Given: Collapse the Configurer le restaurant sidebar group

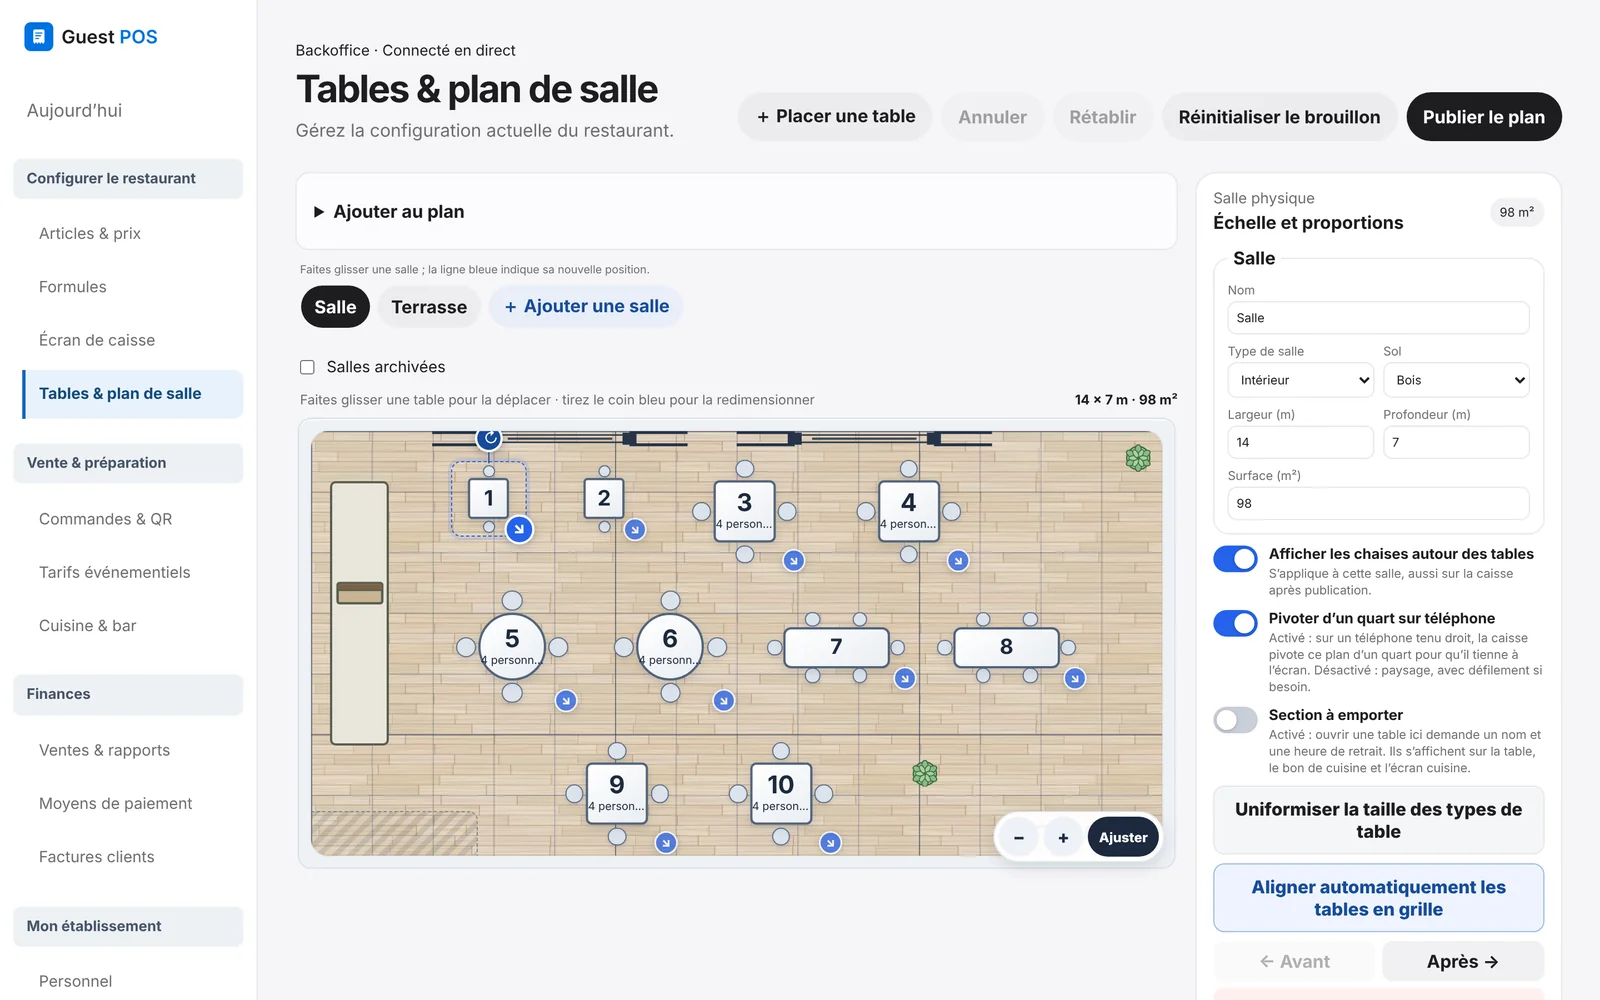Looking at the screenshot, I should (x=128, y=178).
